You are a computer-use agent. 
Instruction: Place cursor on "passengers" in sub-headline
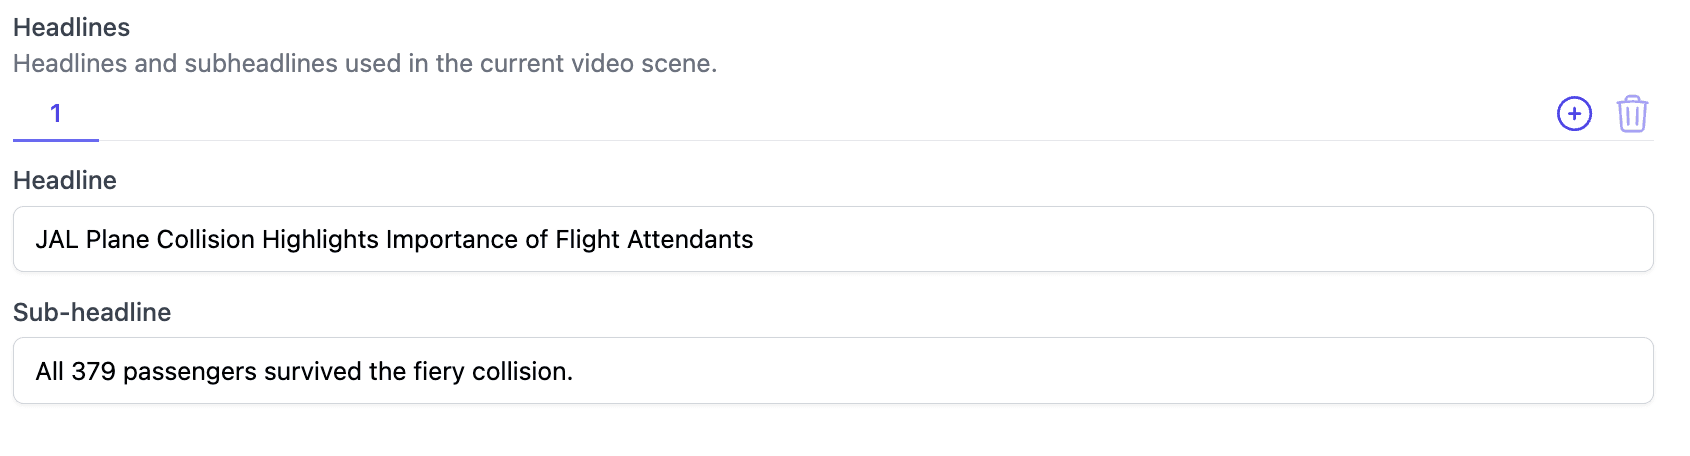click(x=190, y=372)
